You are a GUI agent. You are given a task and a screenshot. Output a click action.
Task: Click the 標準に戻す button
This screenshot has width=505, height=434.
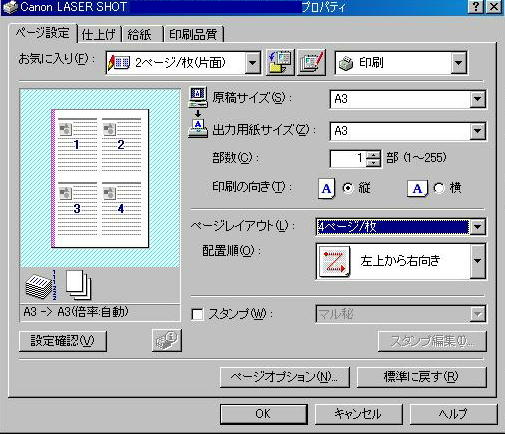click(x=421, y=377)
